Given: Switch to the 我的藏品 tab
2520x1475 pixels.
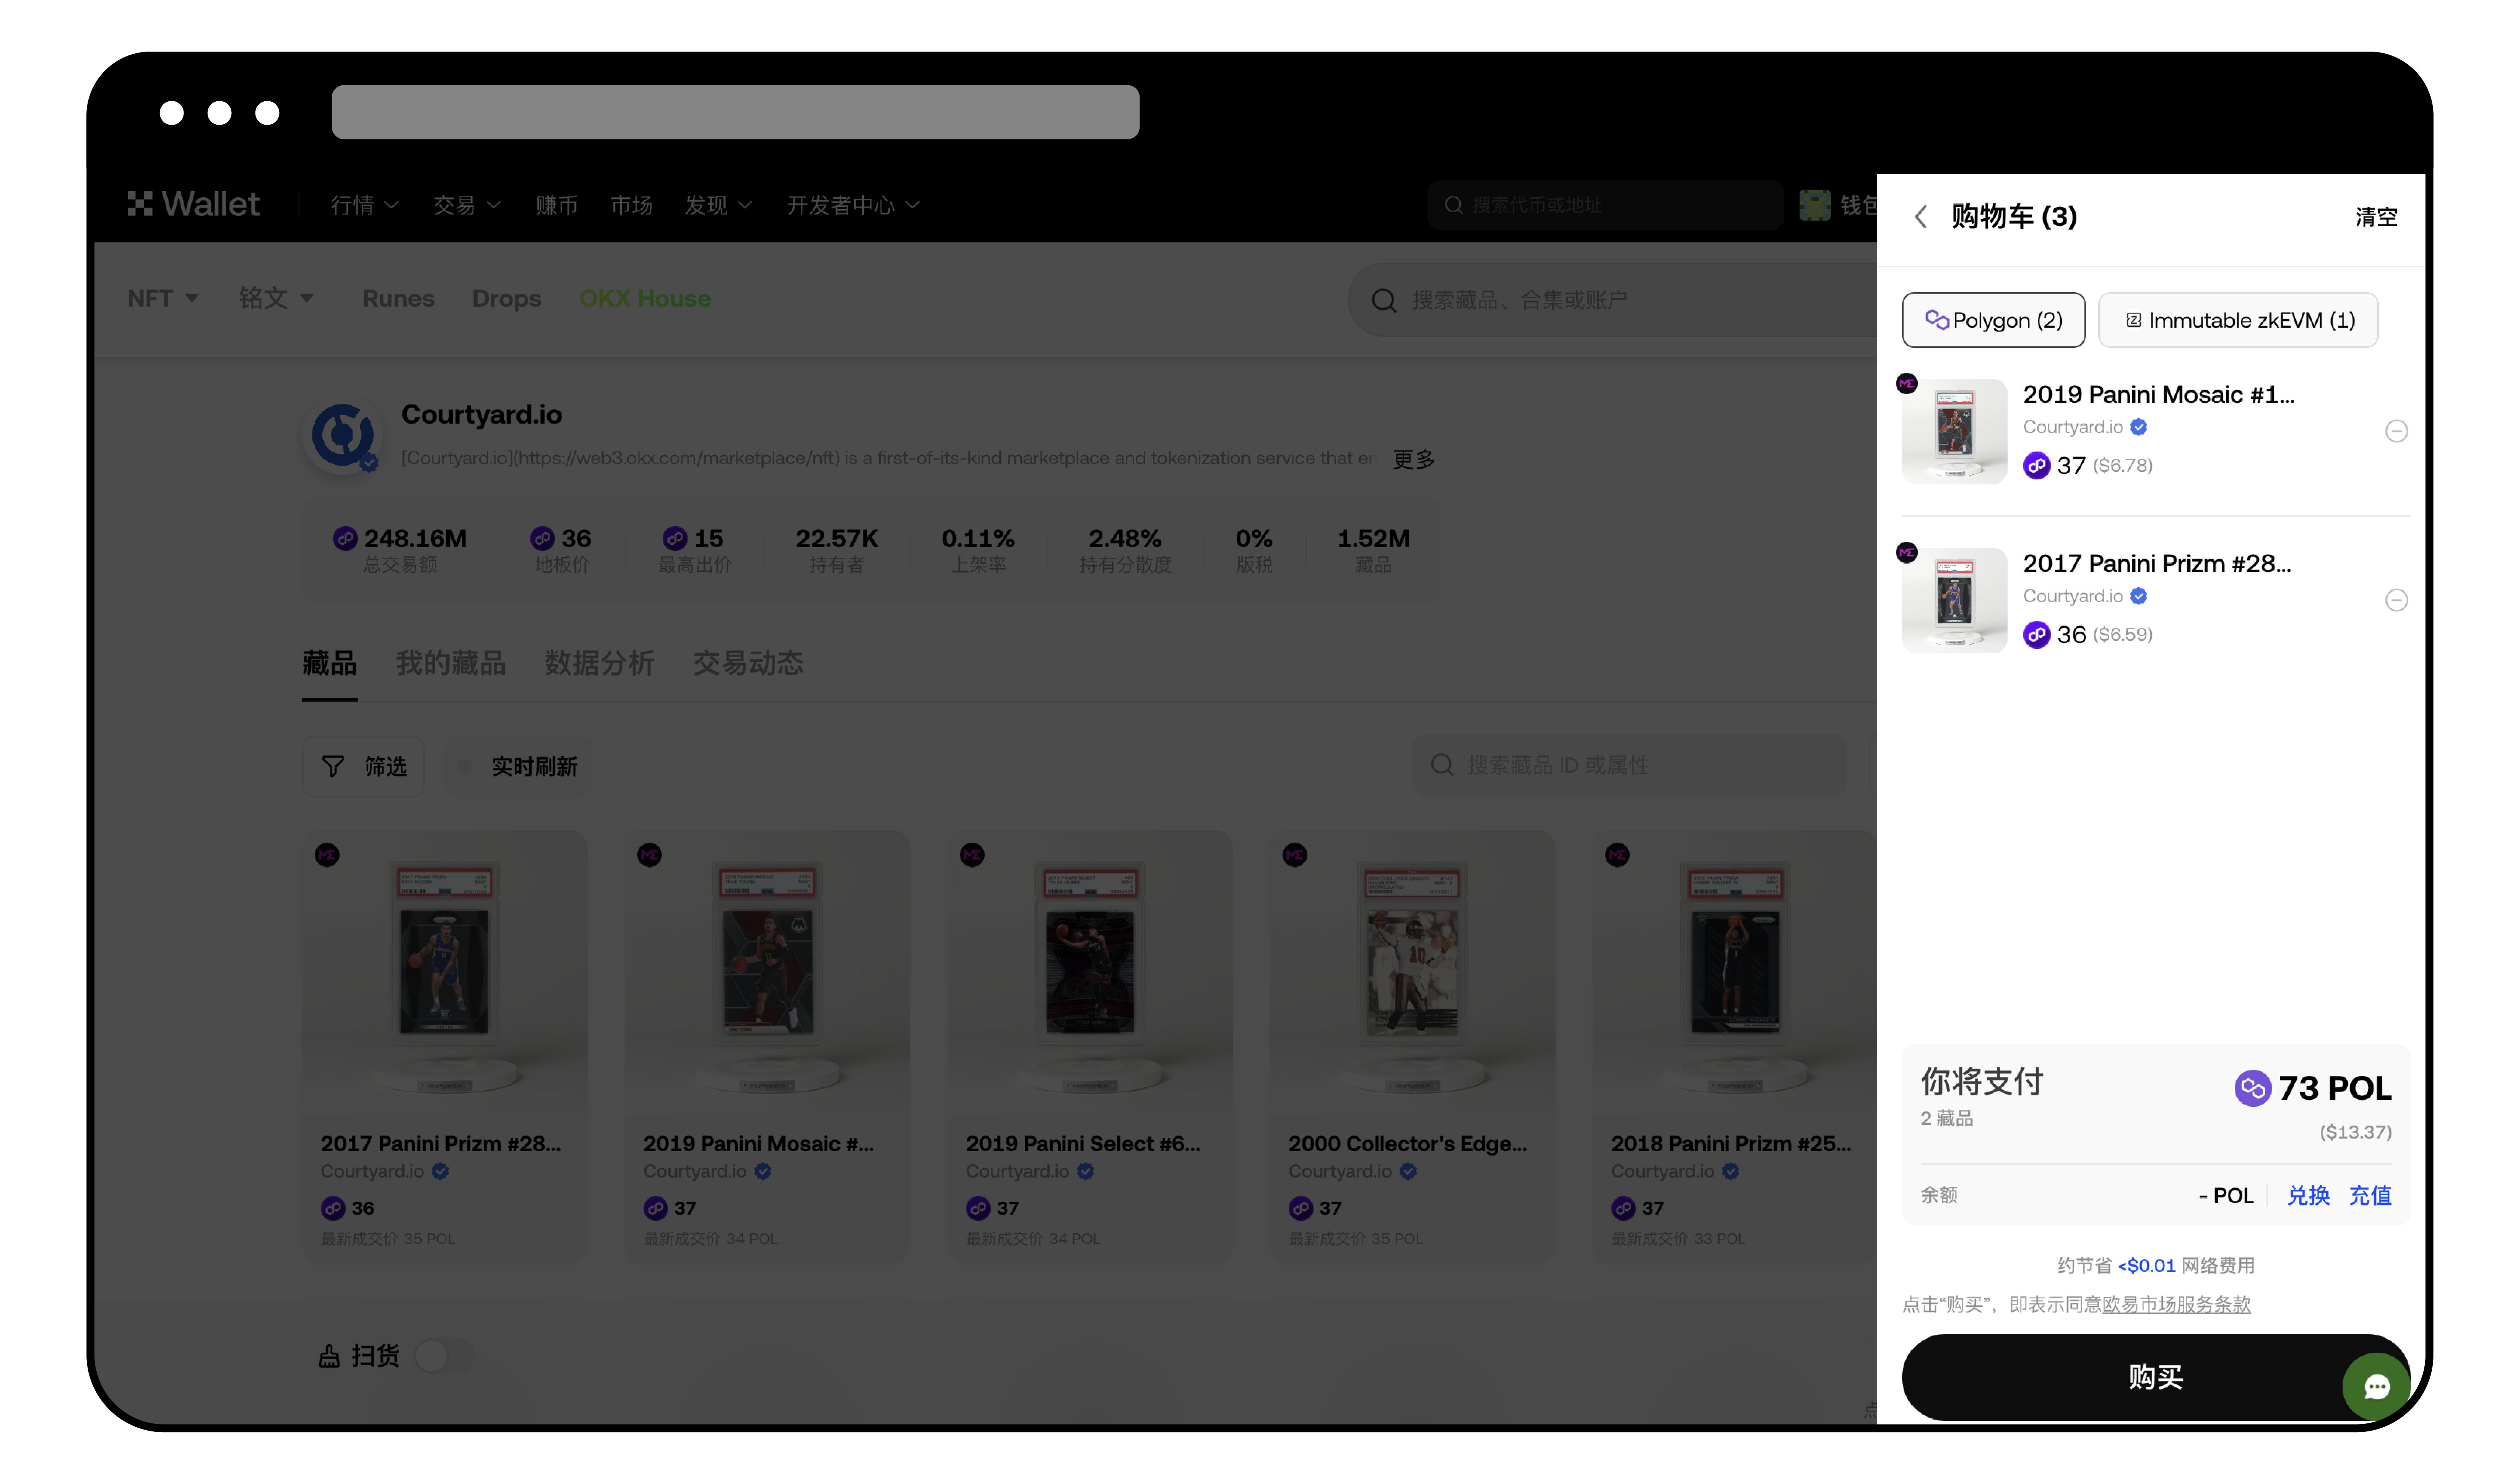Looking at the screenshot, I should [450, 663].
